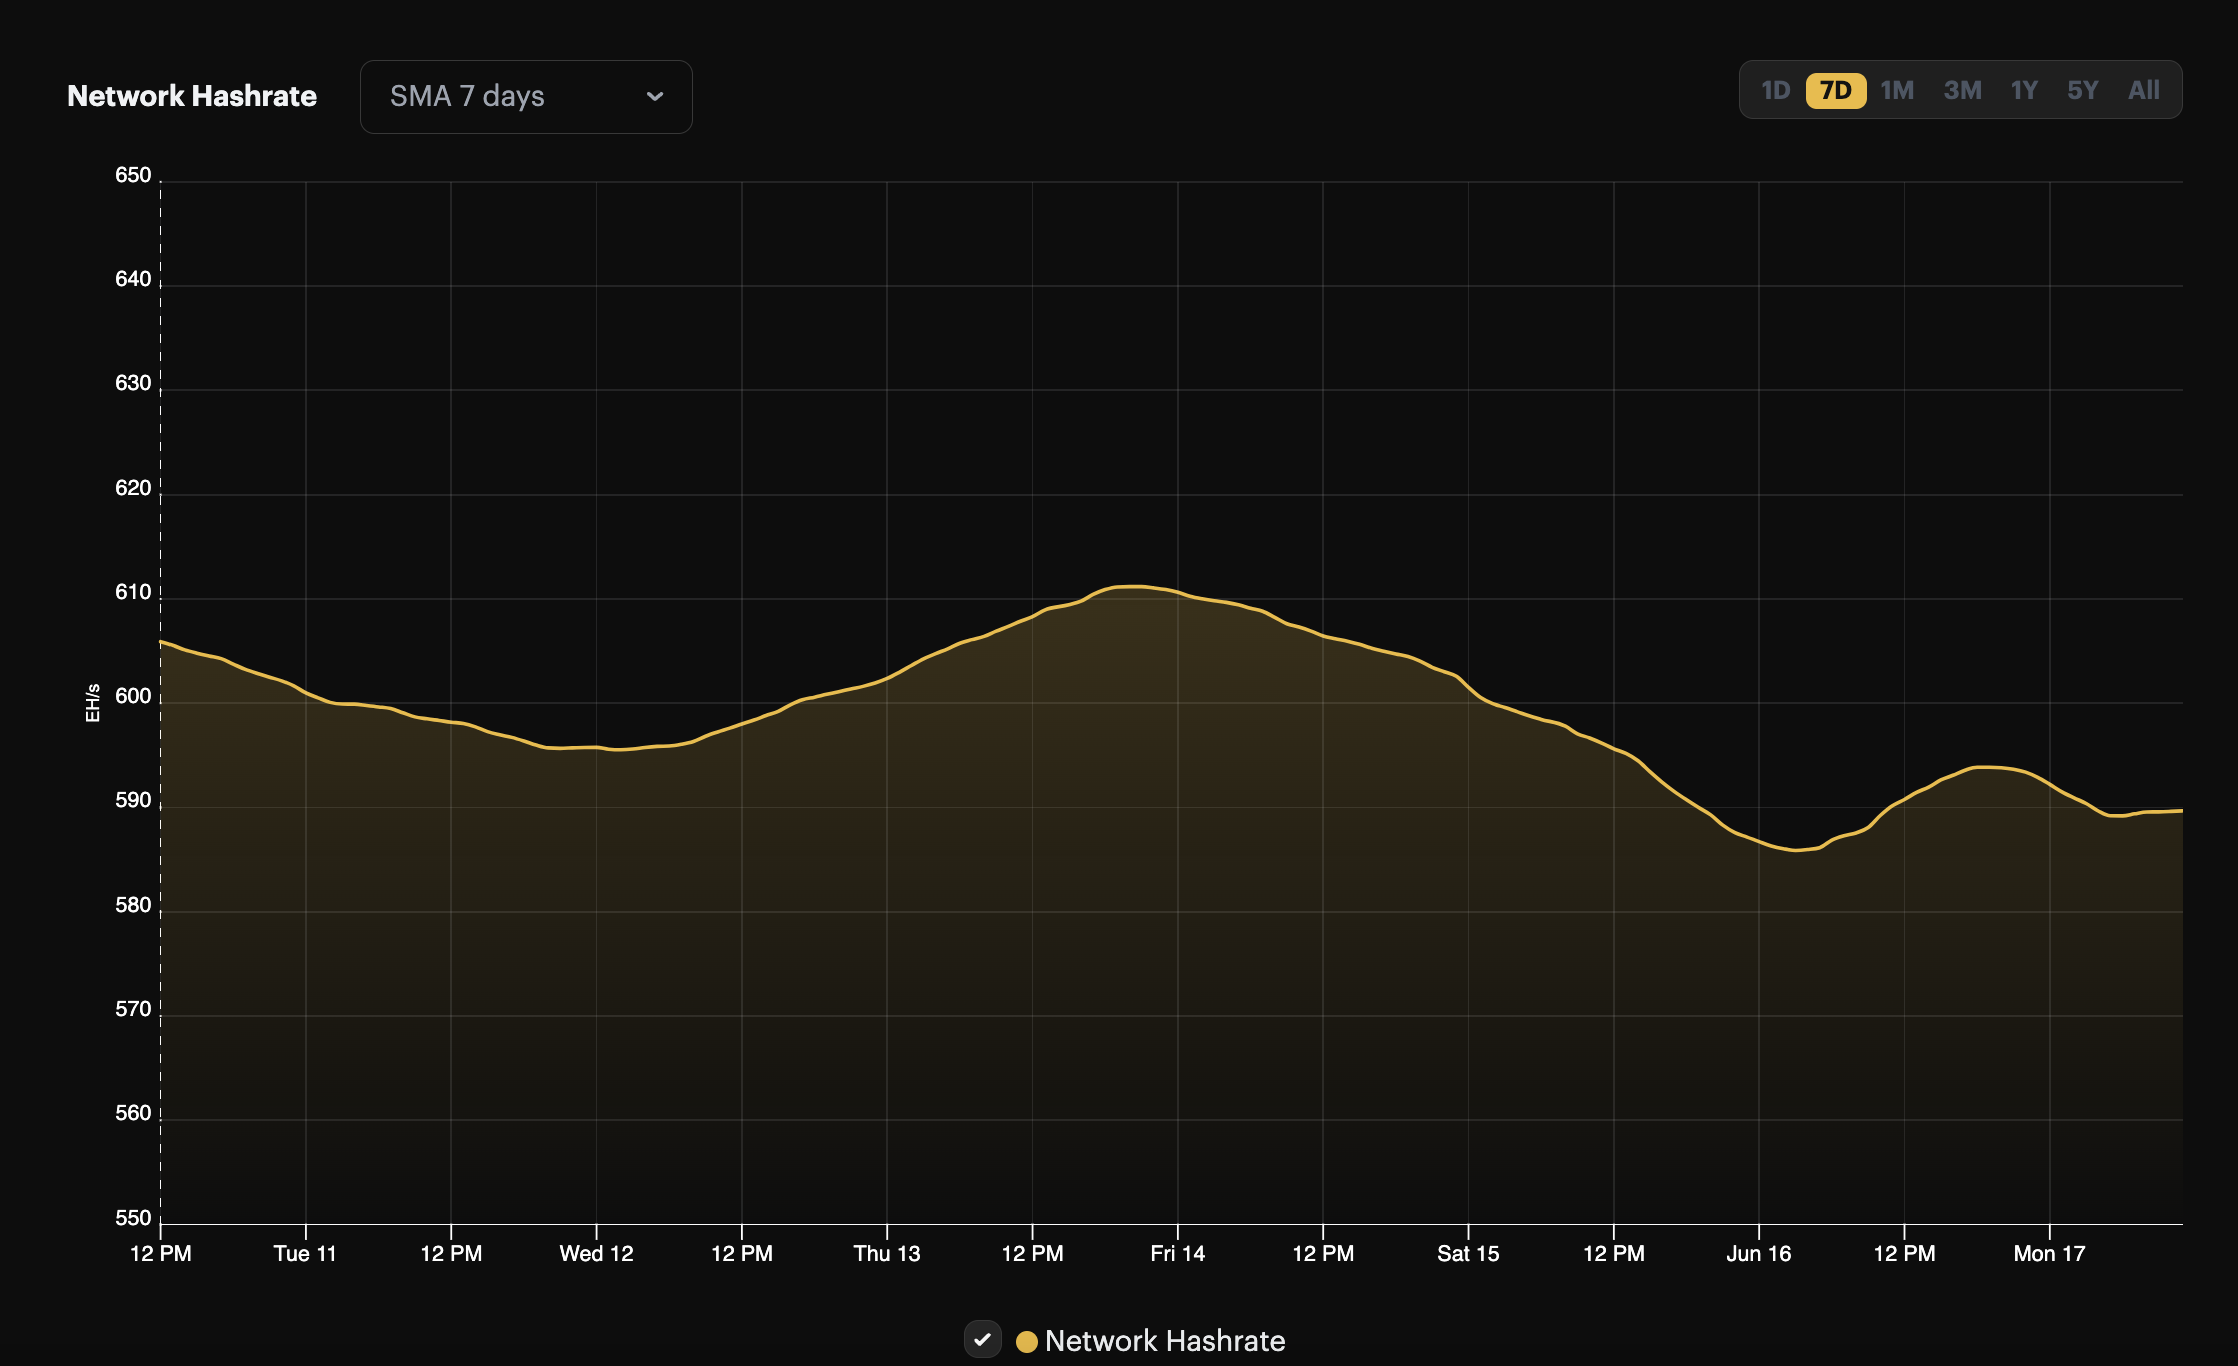Select the 7D time range tab
The image size is (2238, 1366).
[x=1835, y=89]
